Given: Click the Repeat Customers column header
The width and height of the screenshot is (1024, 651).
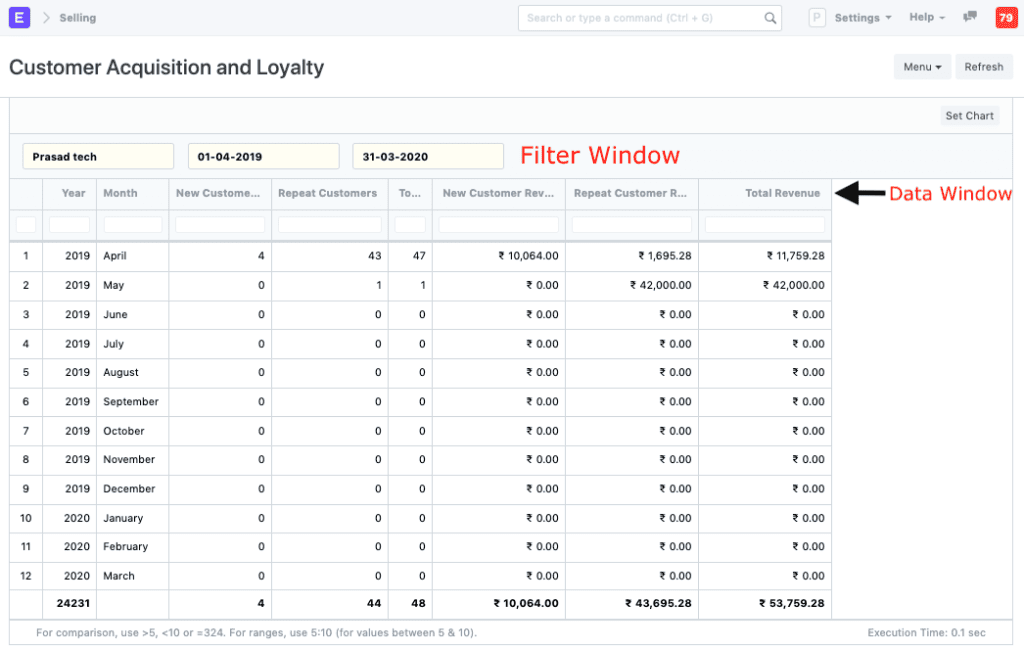Looking at the screenshot, I should (x=330, y=193).
